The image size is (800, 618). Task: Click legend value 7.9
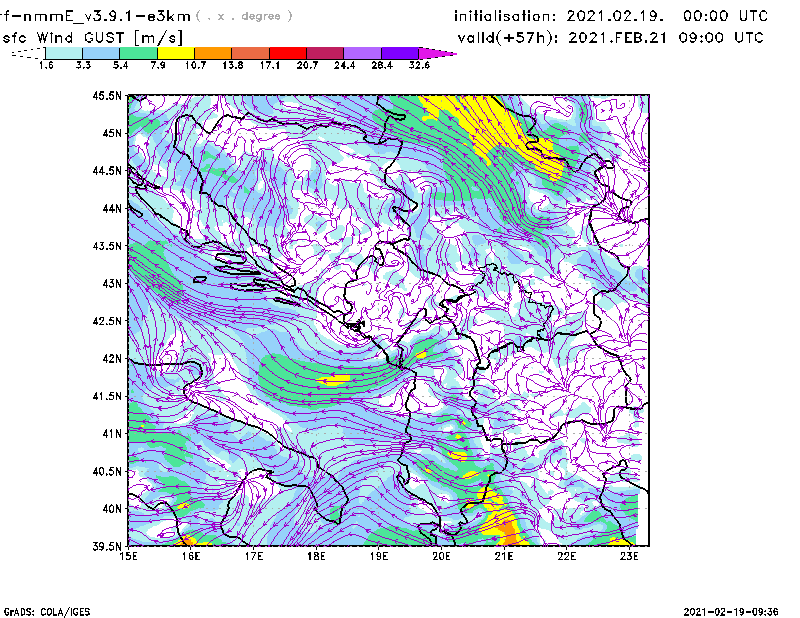(x=158, y=65)
